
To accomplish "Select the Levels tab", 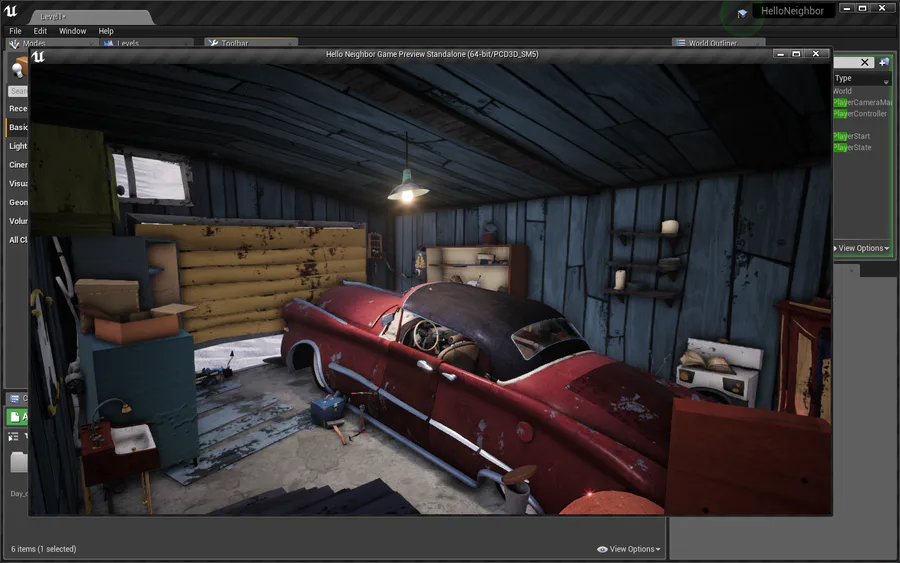I will 146,43.
